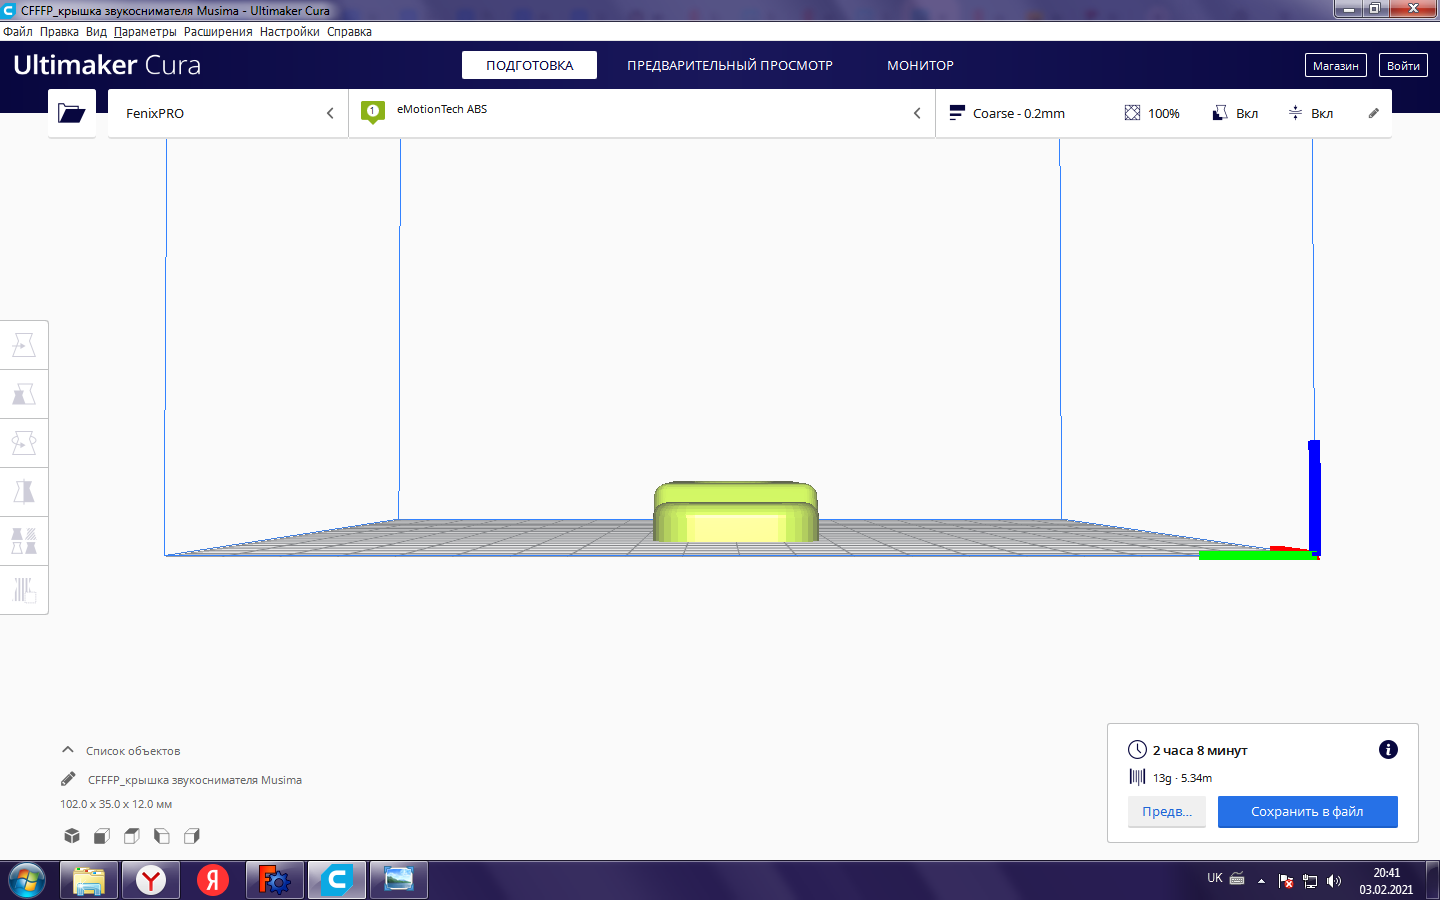Open the Вид menu

(96, 32)
